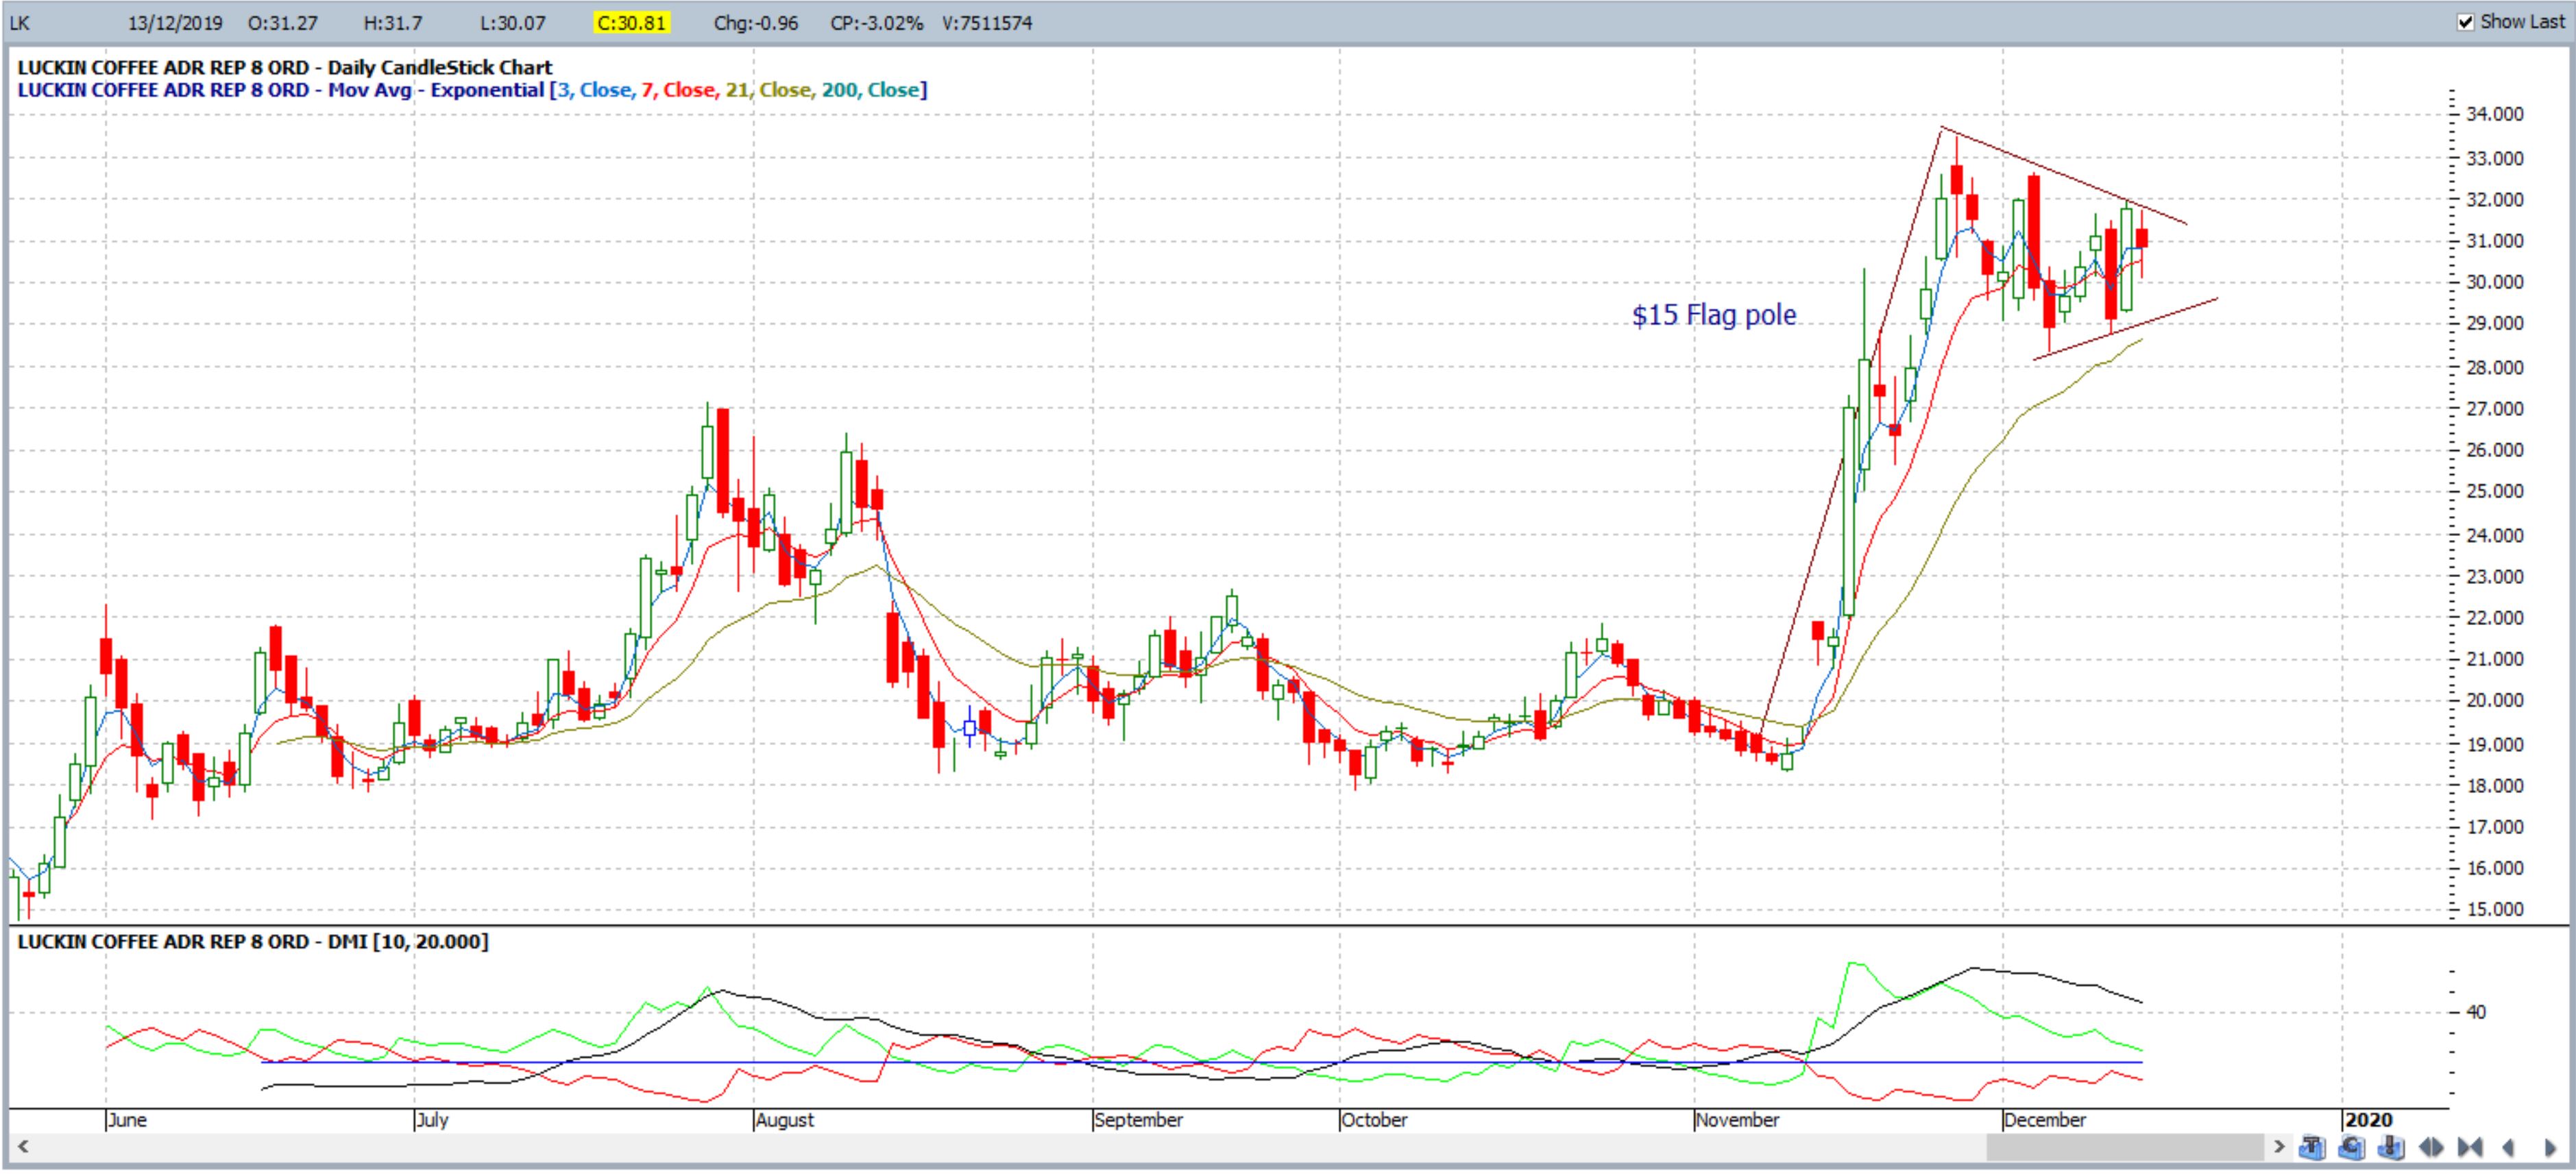Click the blue 'T' folder icon
The width and height of the screenshot is (2576, 1174).
click(2312, 1147)
